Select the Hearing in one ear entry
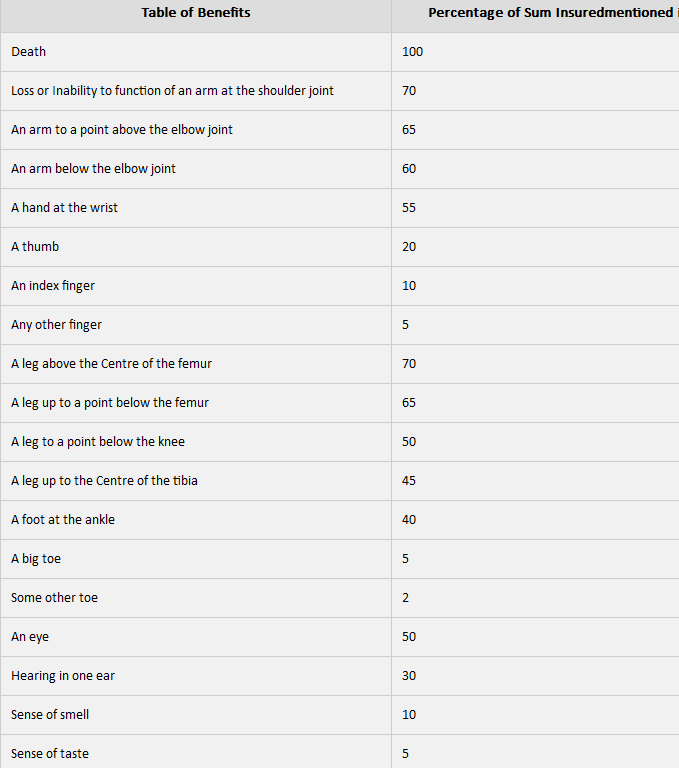679x768 pixels. pyautogui.click(x=63, y=676)
